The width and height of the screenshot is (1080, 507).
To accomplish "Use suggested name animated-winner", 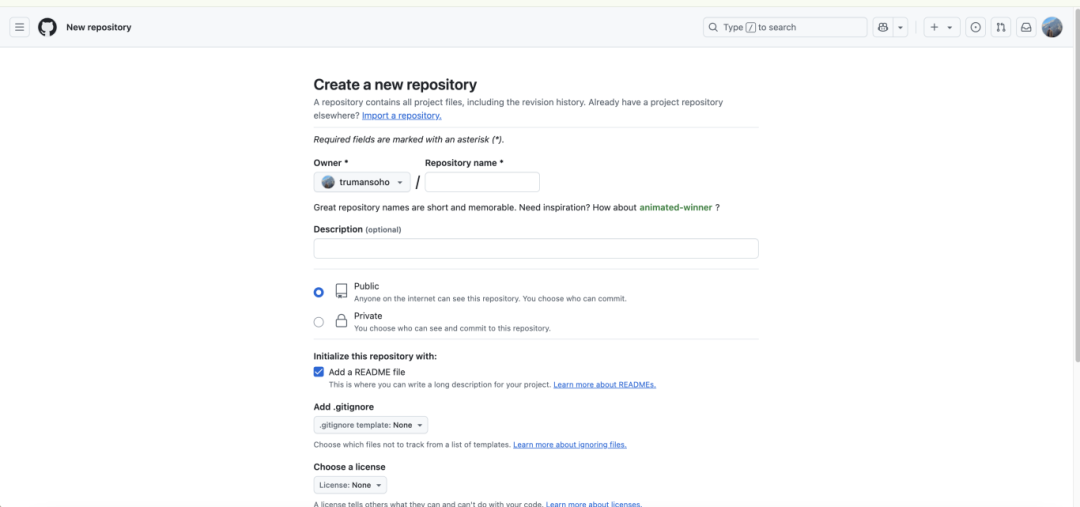I will tap(675, 208).
